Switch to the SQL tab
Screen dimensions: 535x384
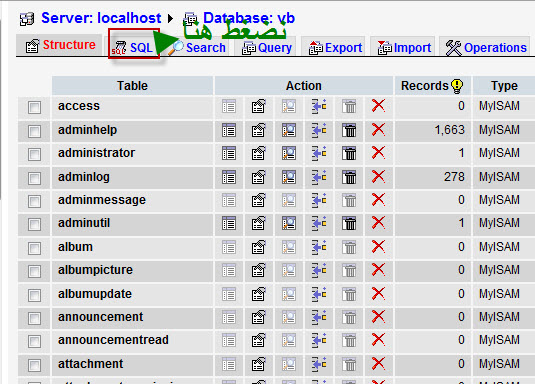(x=133, y=47)
